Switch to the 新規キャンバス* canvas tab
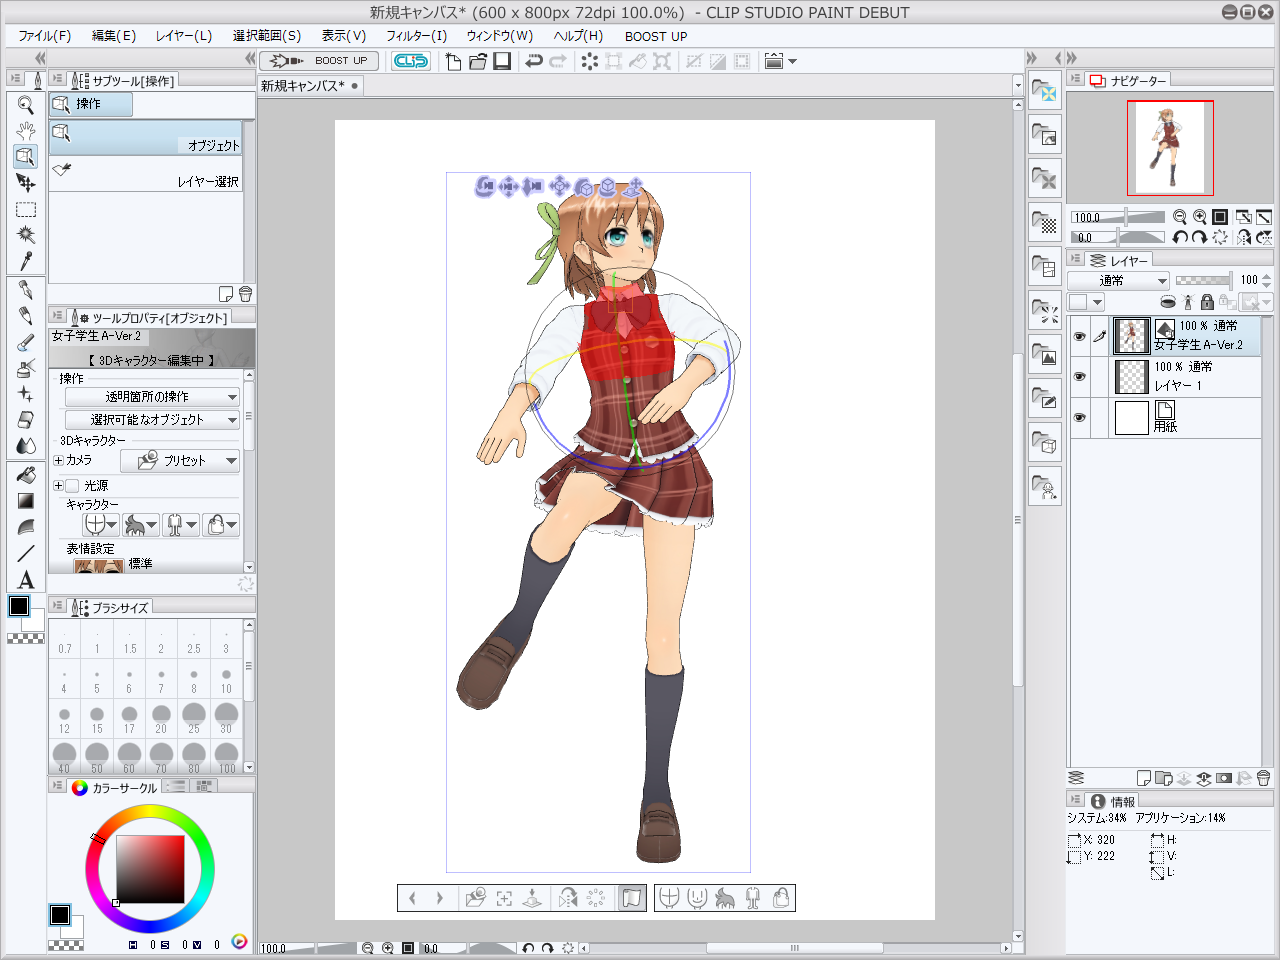This screenshot has width=1280, height=960. tap(309, 86)
